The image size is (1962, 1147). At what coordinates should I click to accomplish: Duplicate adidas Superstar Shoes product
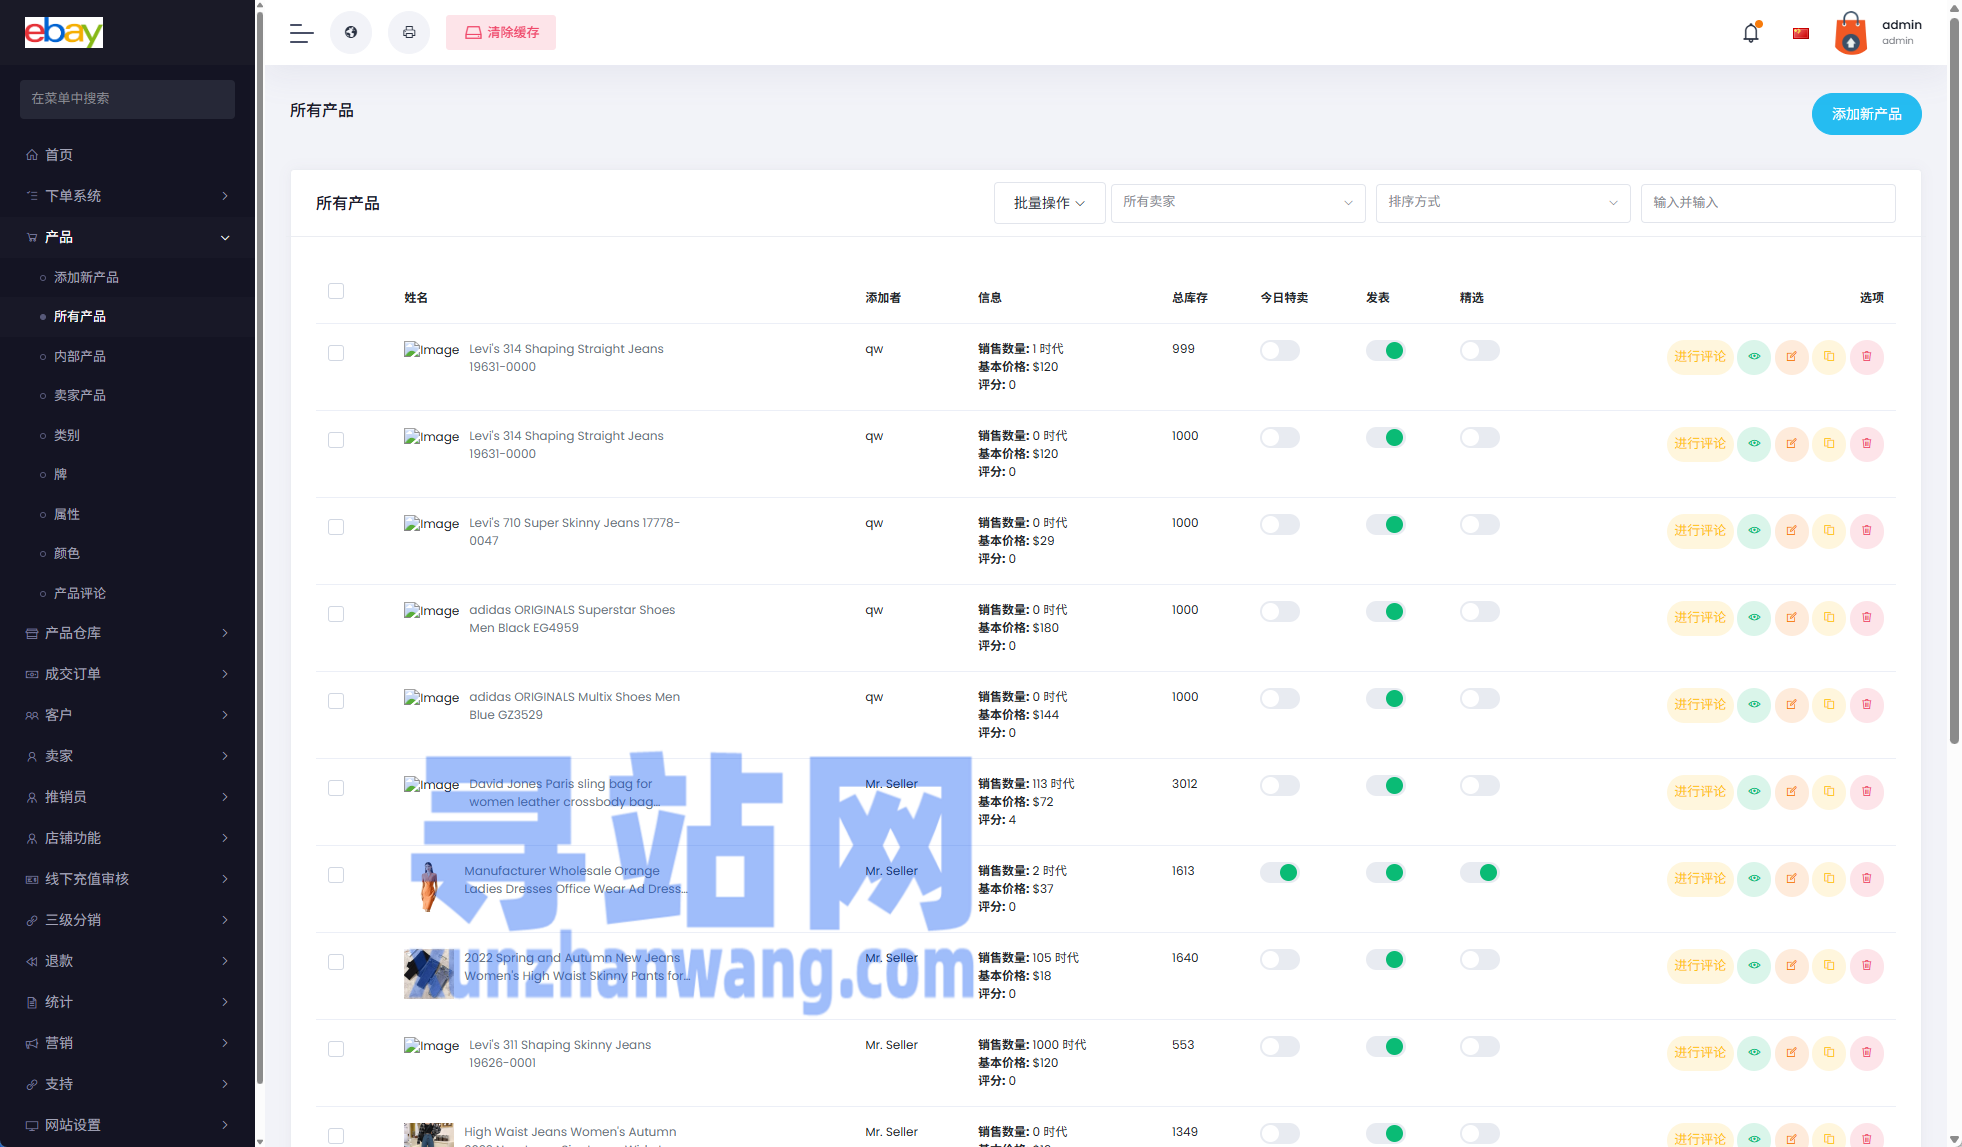click(1829, 618)
